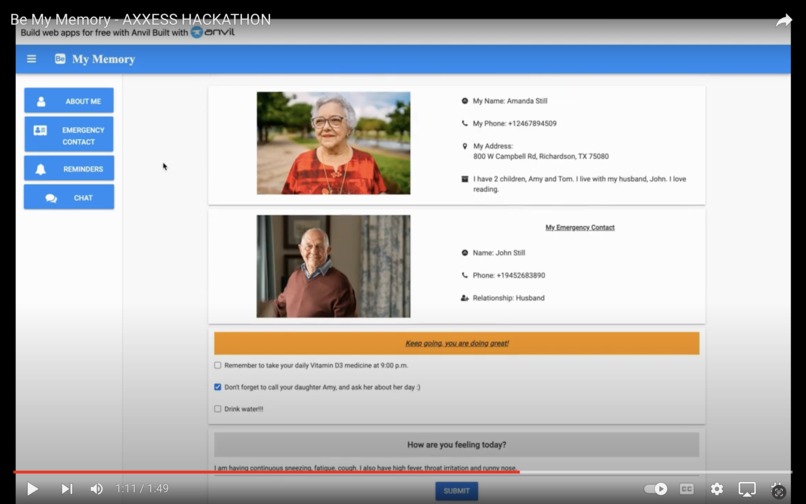The image size is (806, 504).
Task: Click the video progress bar
Action: (x=403, y=472)
